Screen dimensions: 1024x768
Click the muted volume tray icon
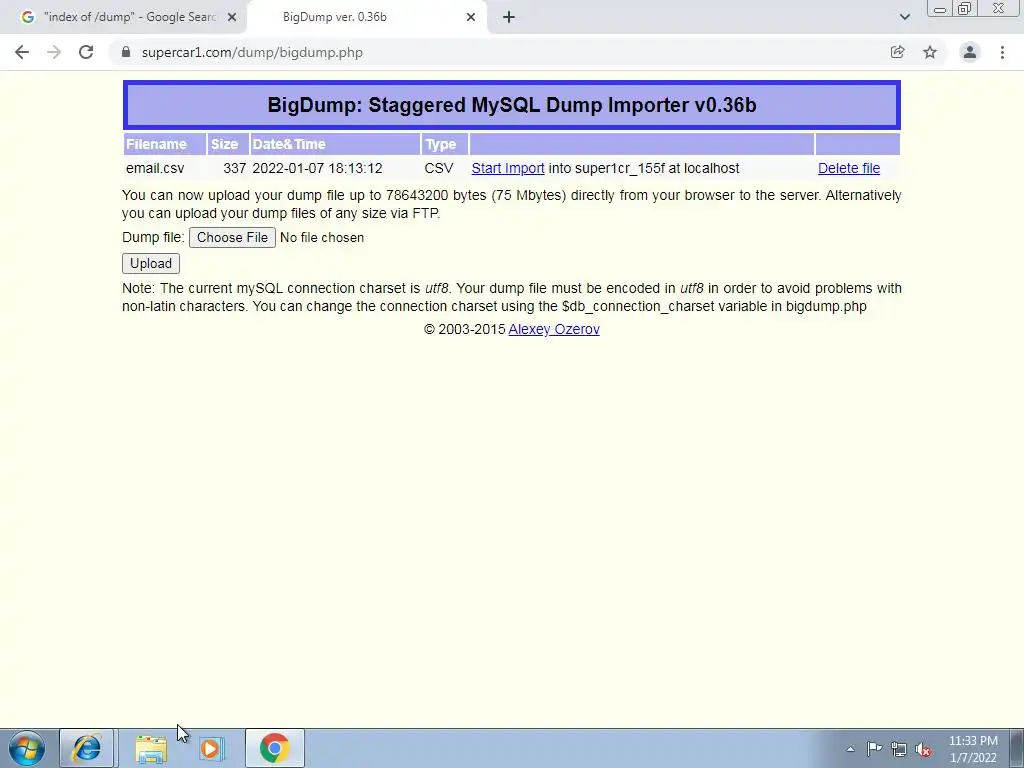point(923,749)
